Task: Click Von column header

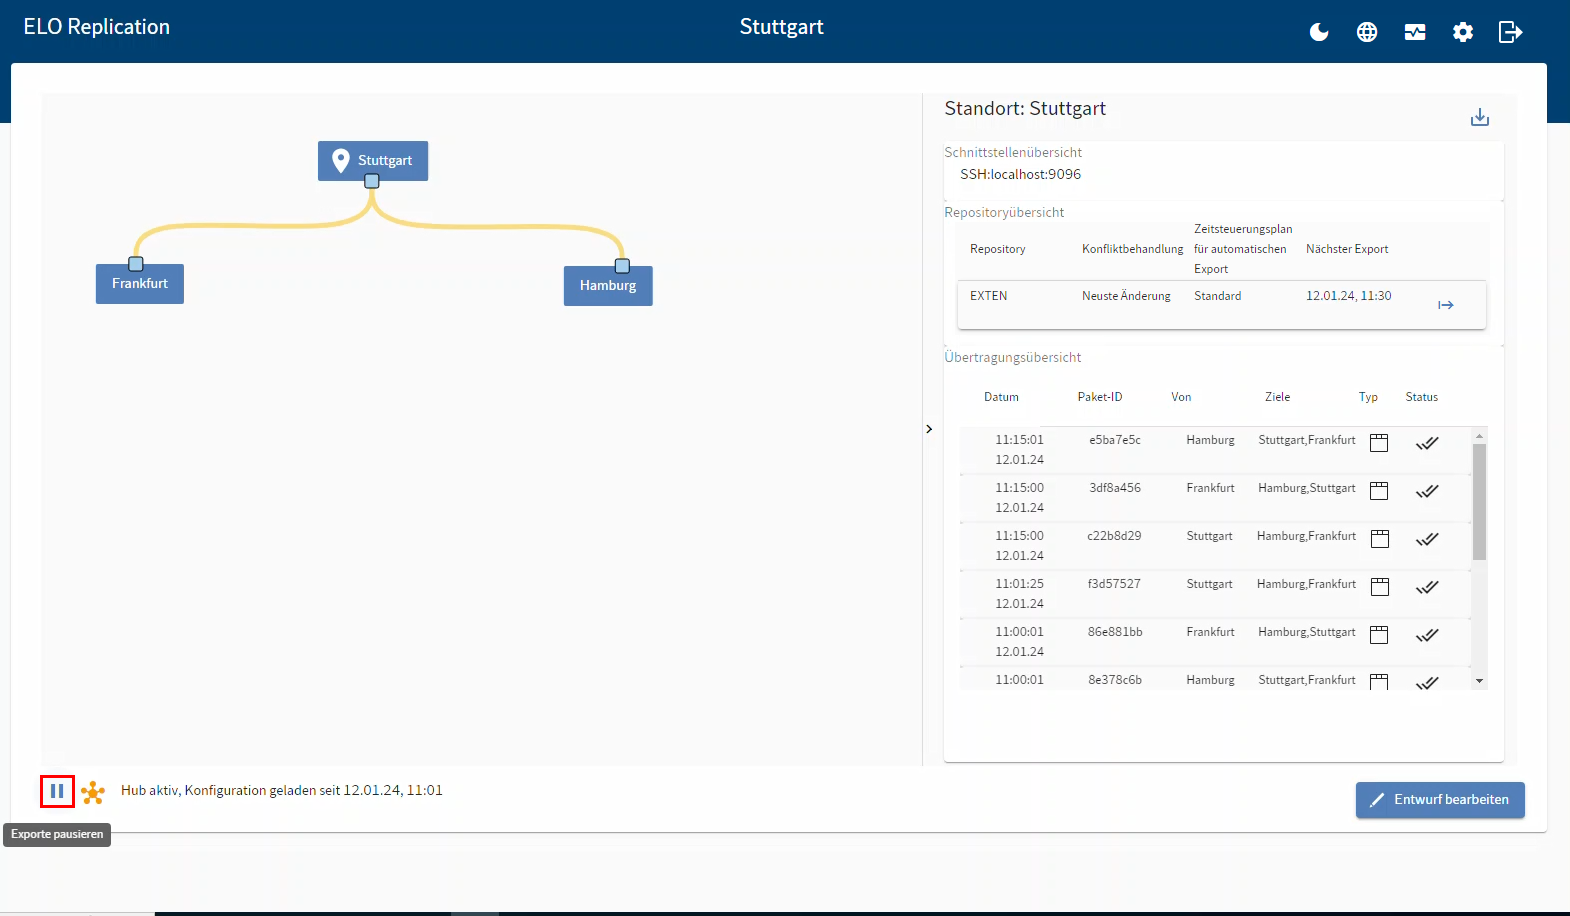Action: pyautogui.click(x=1181, y=397)
